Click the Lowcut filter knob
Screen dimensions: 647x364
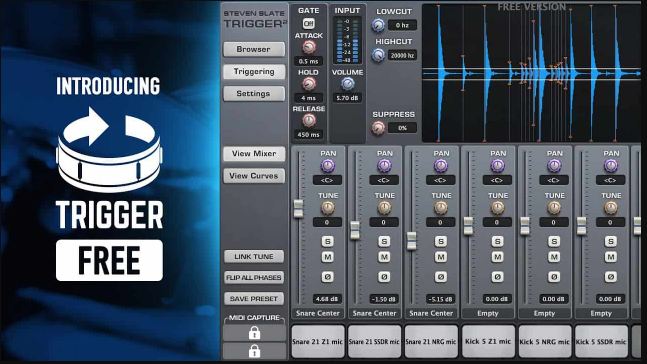click(378, 26)
